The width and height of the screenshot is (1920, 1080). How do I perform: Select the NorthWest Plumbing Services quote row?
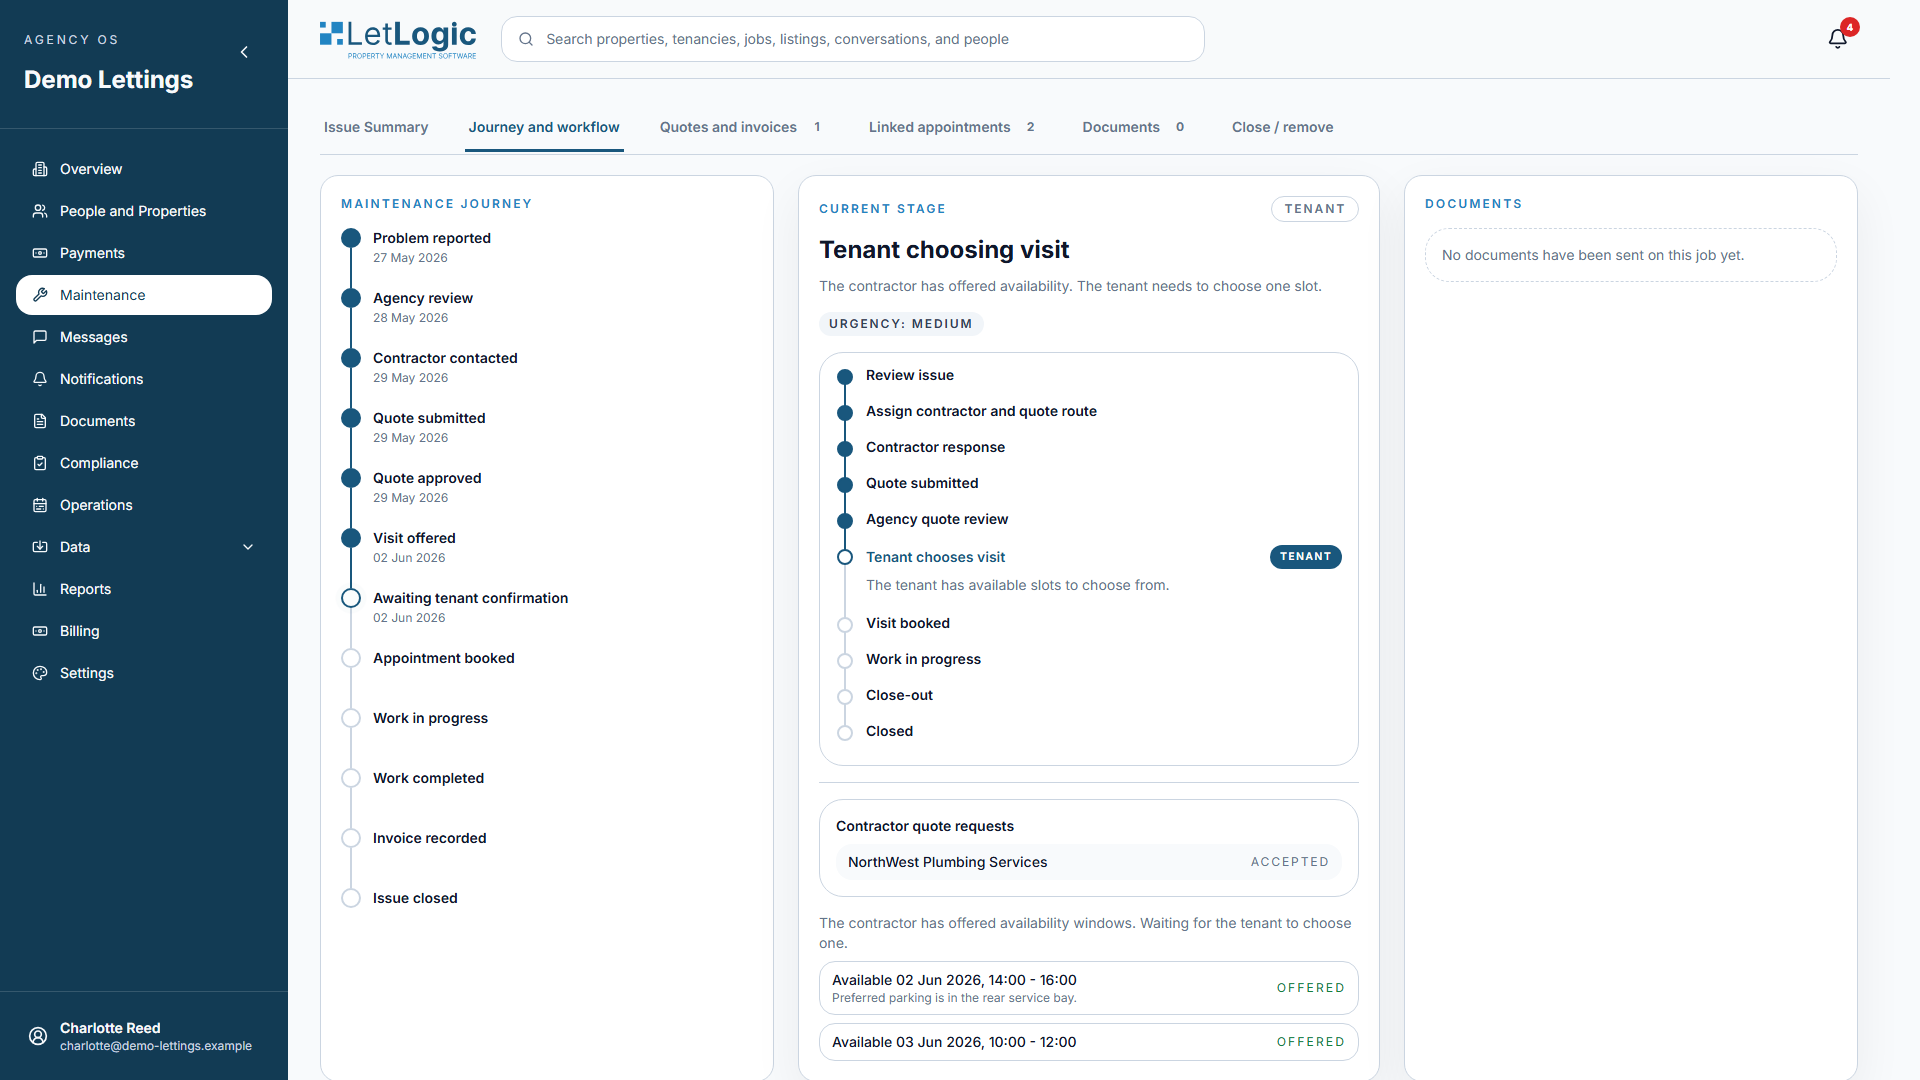click(x=1088, y=862)
